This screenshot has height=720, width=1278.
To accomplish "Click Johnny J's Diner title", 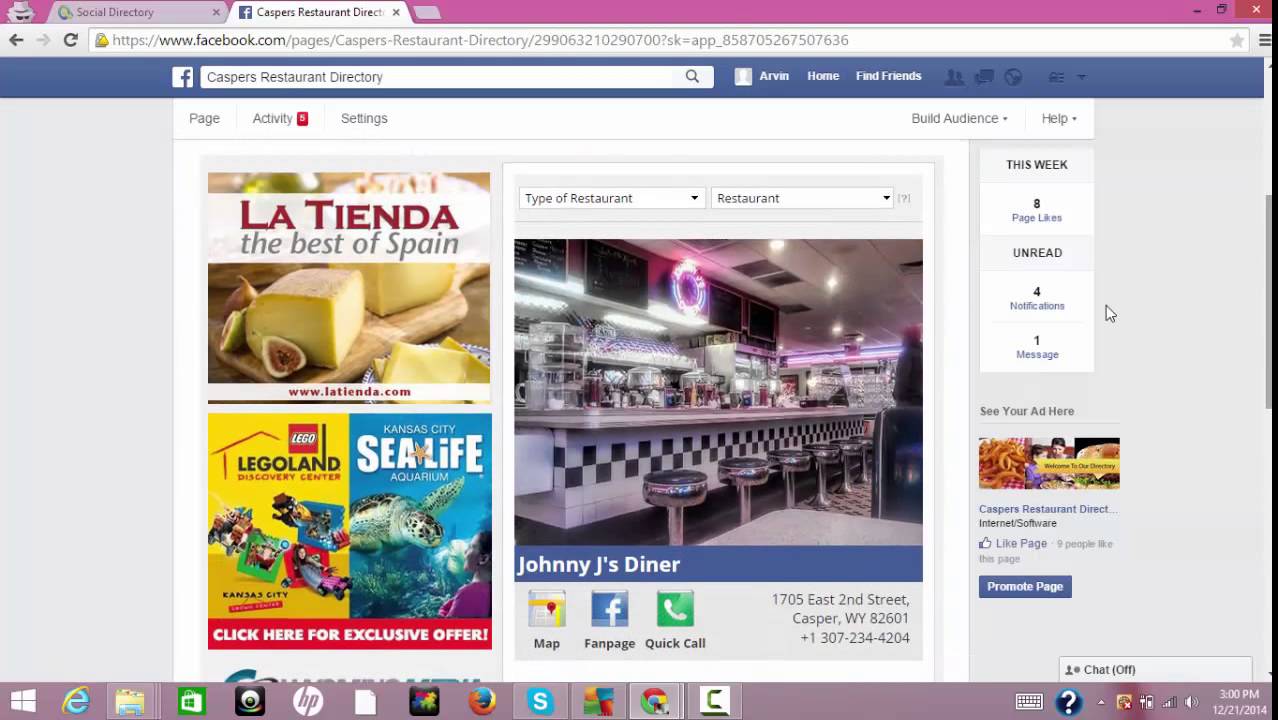I will (598, 564).
